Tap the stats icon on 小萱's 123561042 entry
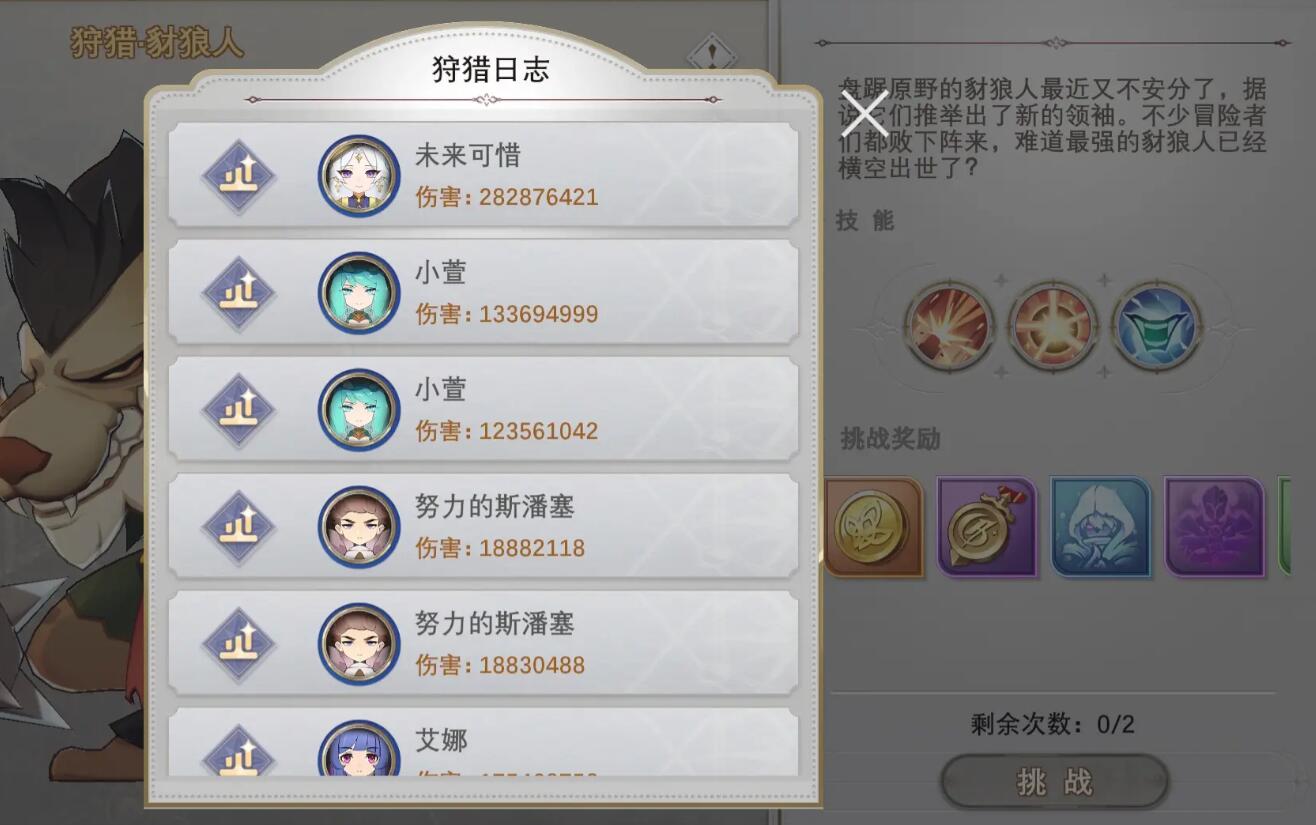 pos(239,411)
